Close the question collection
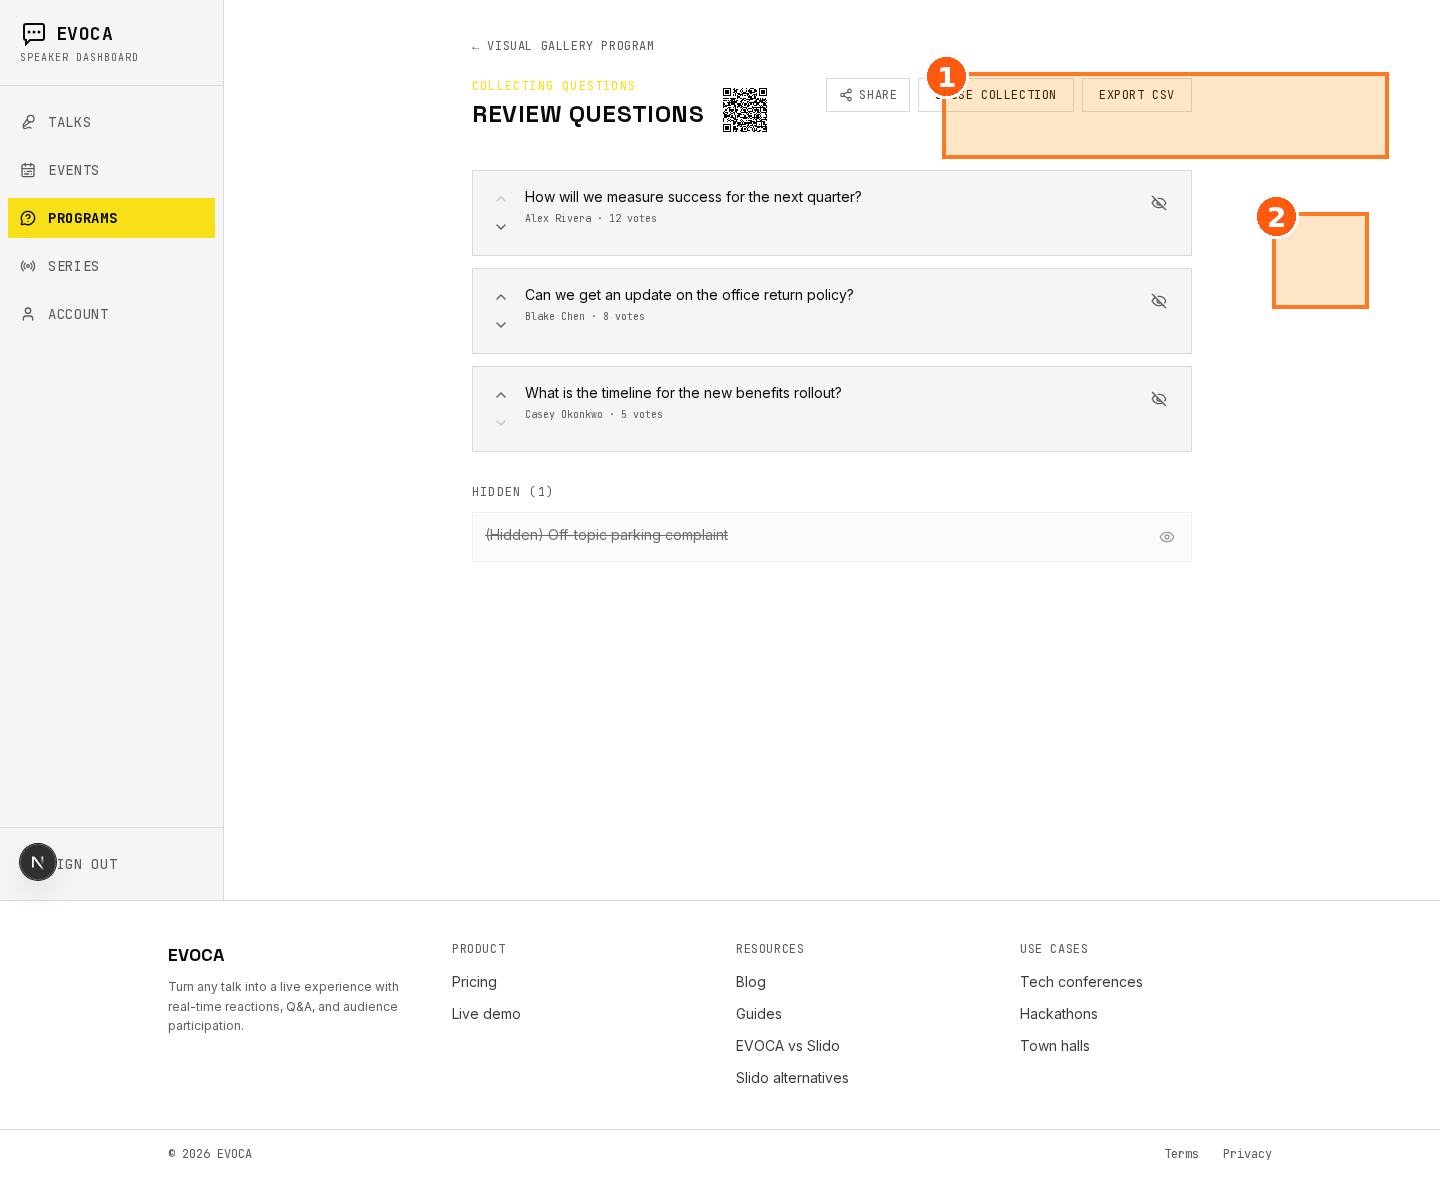1440x1178 pixels. [996, 95]
